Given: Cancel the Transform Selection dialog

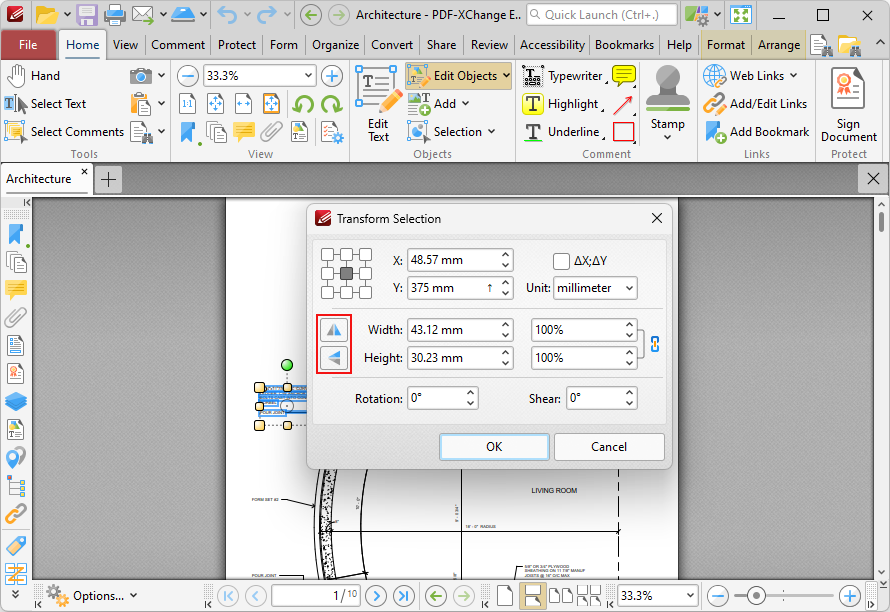Looking at the screenshot, I should 608,447.
